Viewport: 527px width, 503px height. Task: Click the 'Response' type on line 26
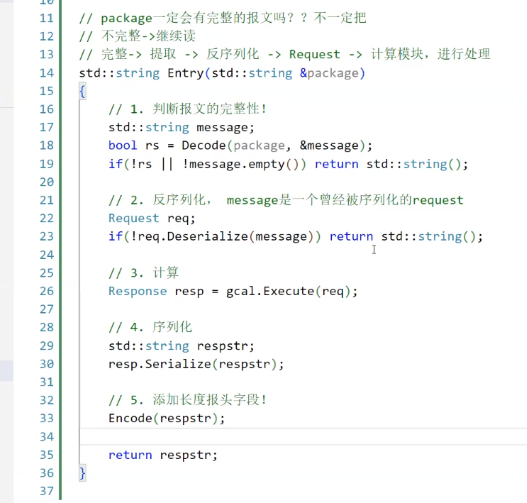tap(137, 291)
